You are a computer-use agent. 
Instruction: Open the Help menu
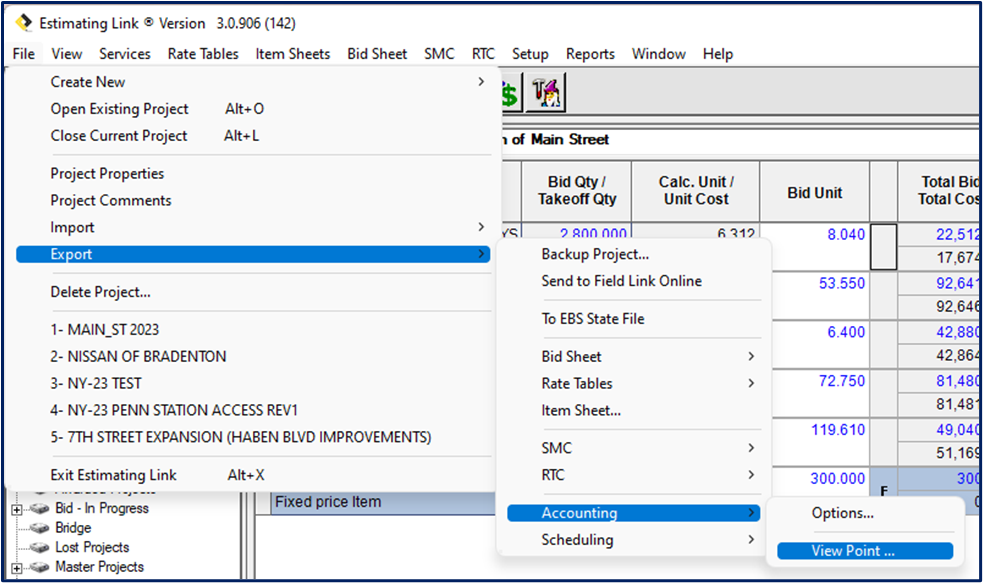pyautogui.click(x=718, y=54)
